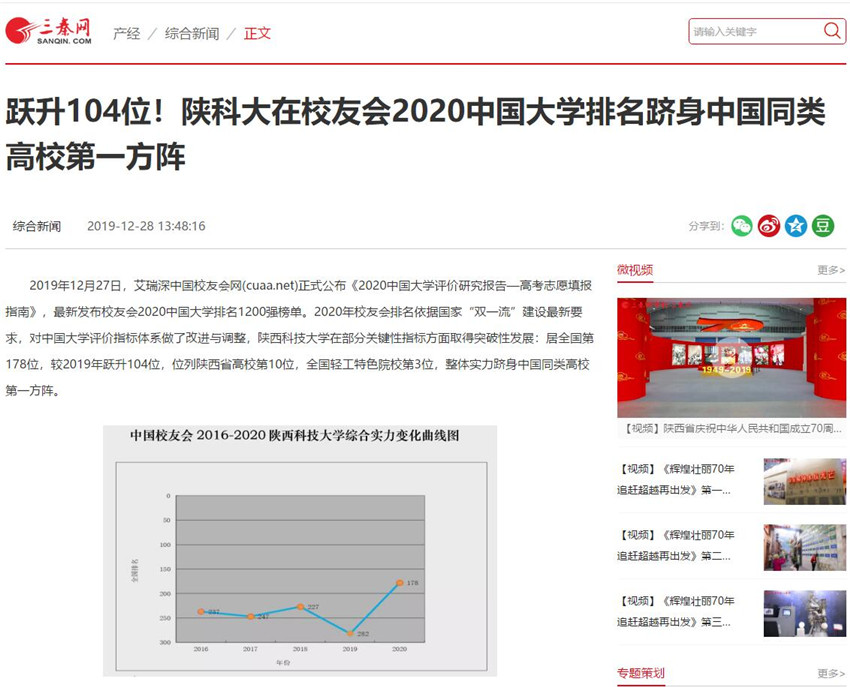Share via the QQ Zone star icon
This screenshot has height=687, width=850.
pos(795,226)
